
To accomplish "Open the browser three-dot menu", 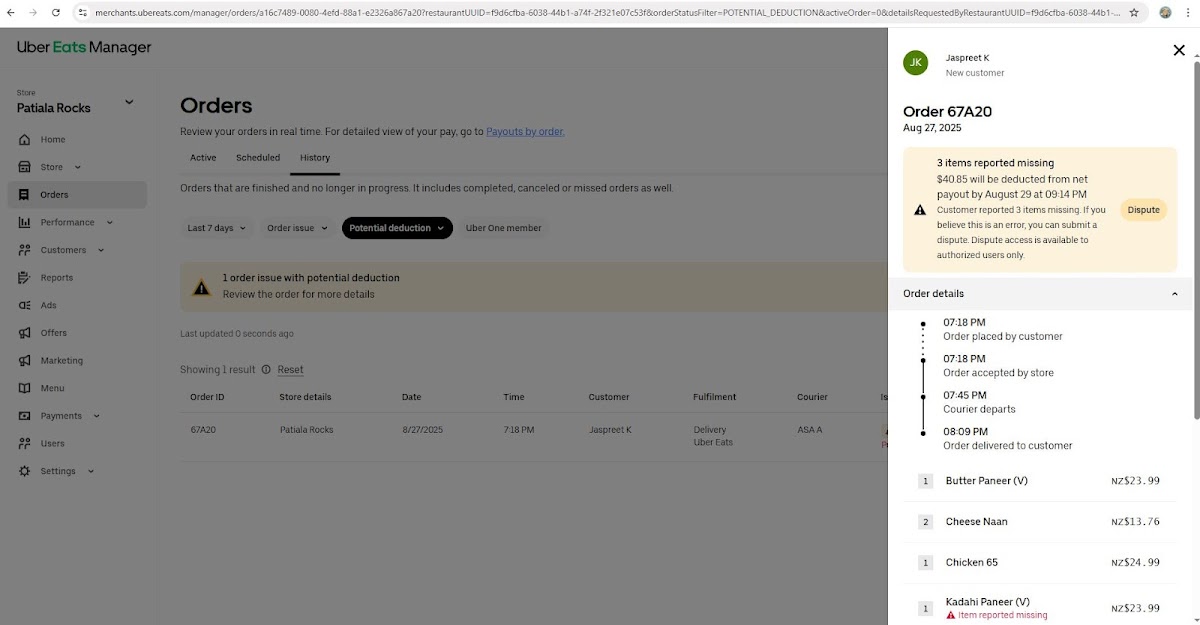I will tap(1188, 13).
